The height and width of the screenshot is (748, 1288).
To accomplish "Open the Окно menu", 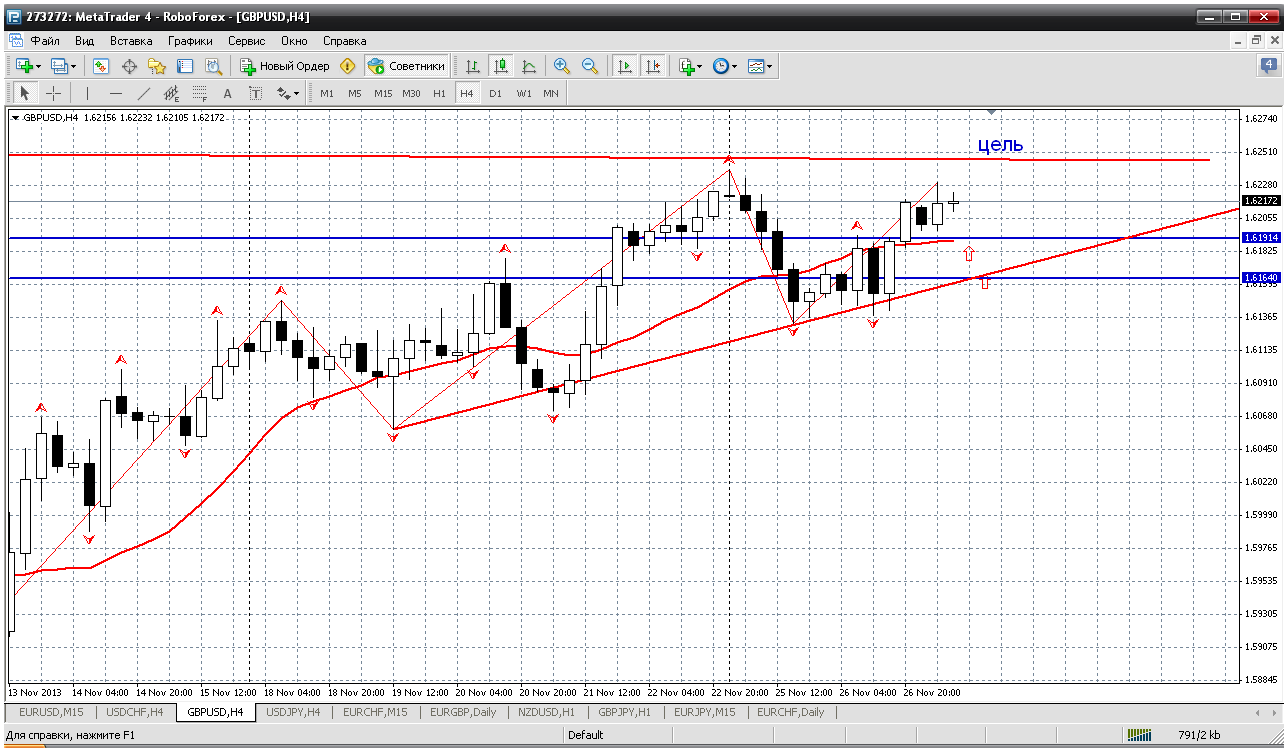I will (x=294, y=41).
